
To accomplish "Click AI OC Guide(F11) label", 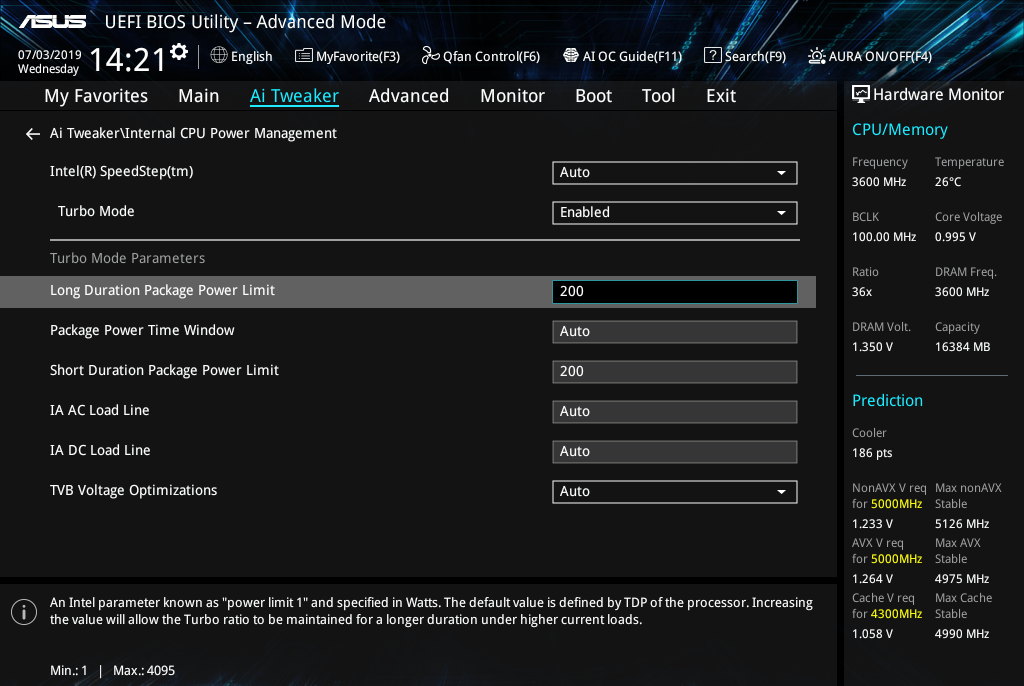I will click(x=632, y=56).
